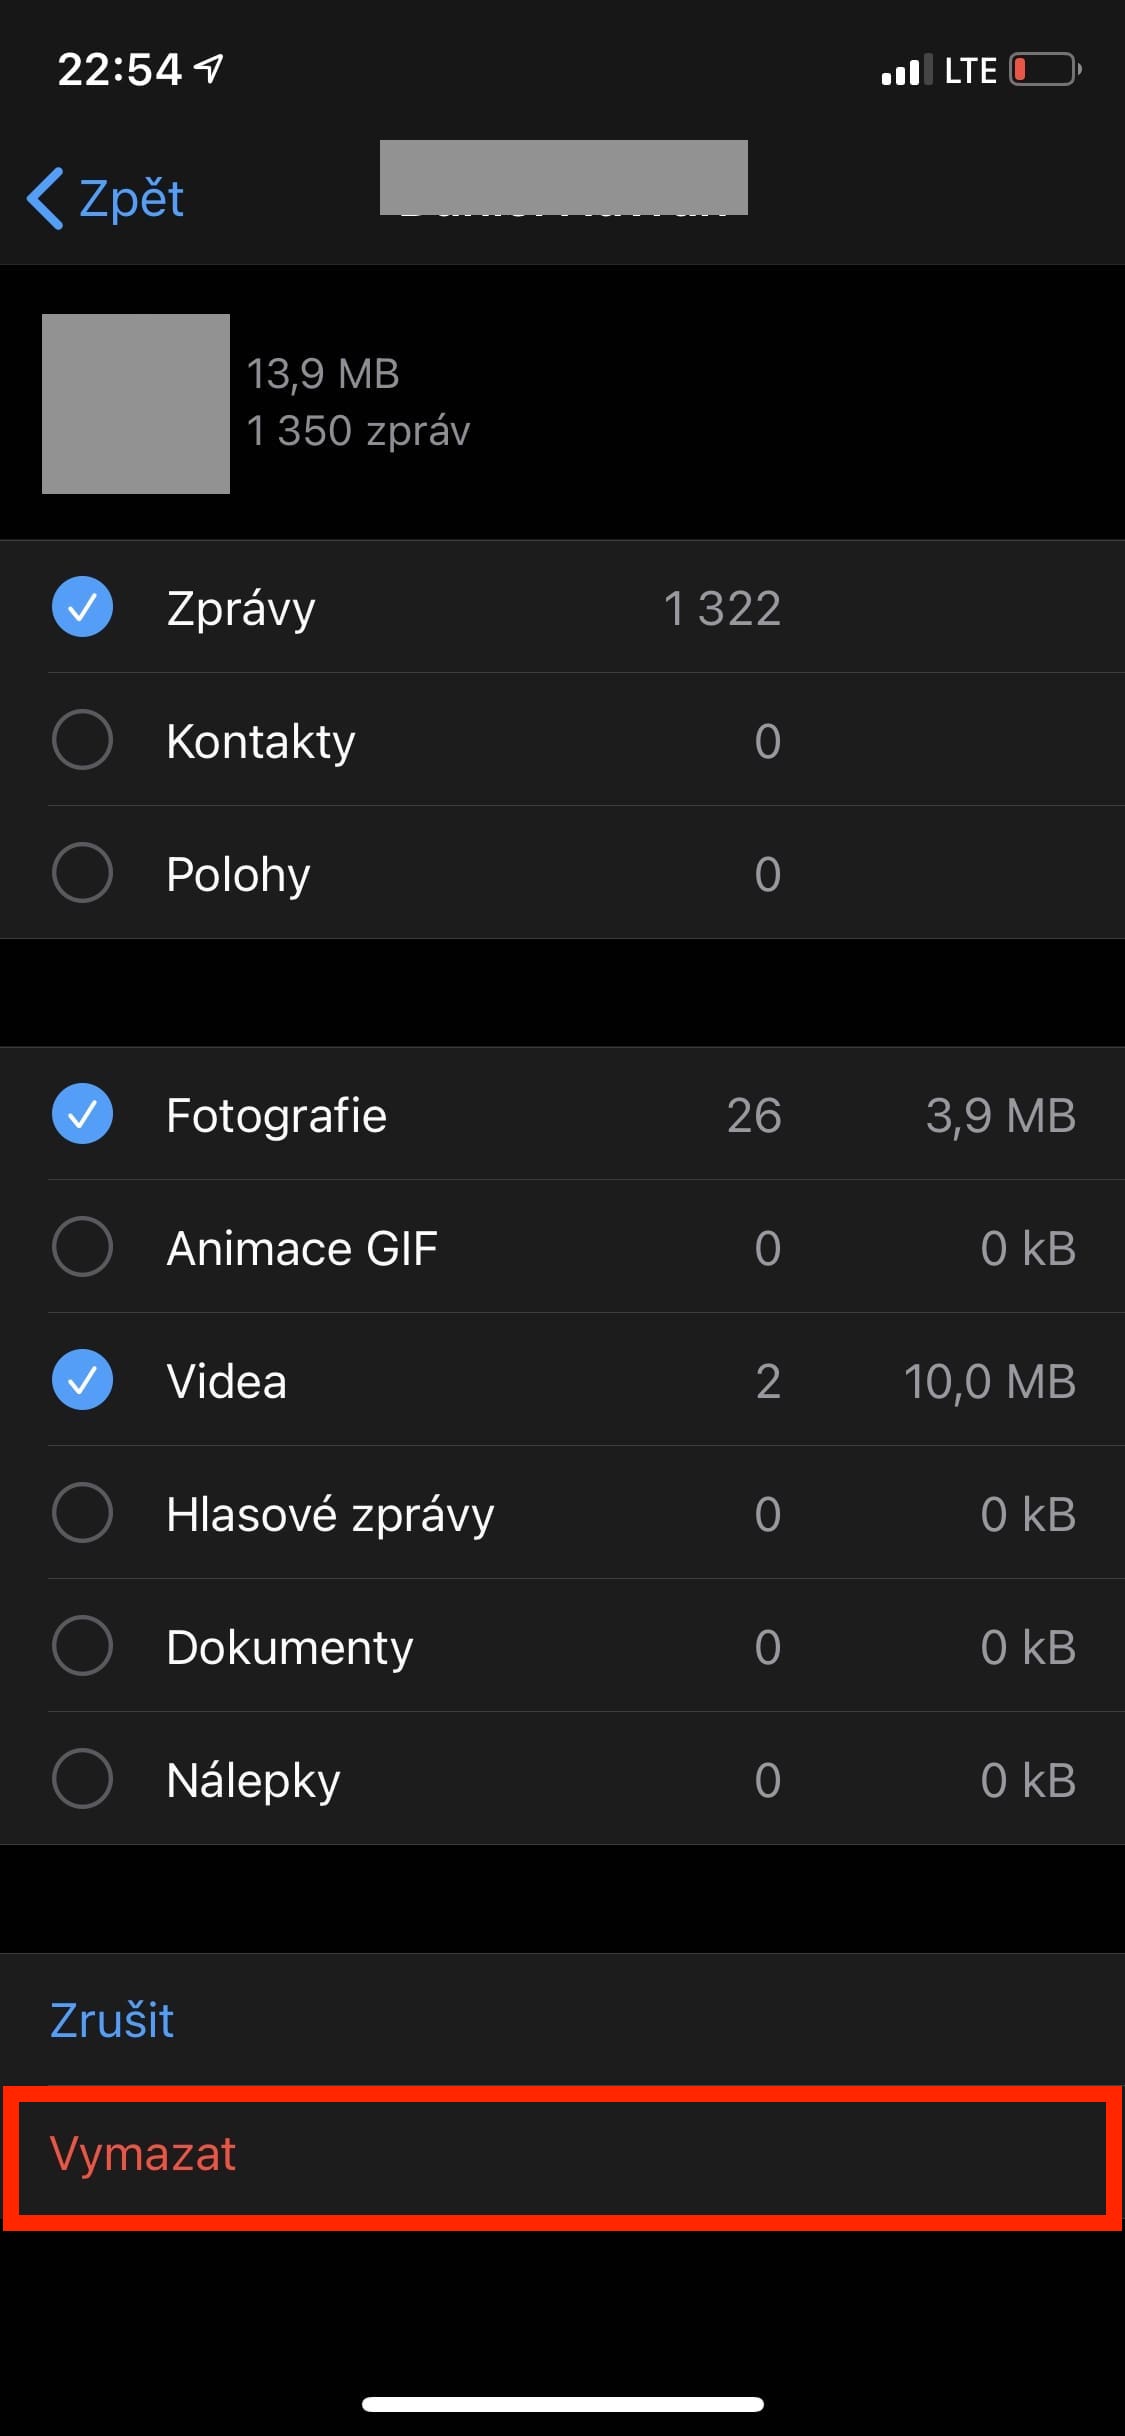Tap the location arrow status icon
The width and height of the screenshot is (1125, 2436).
click(209, 69)
